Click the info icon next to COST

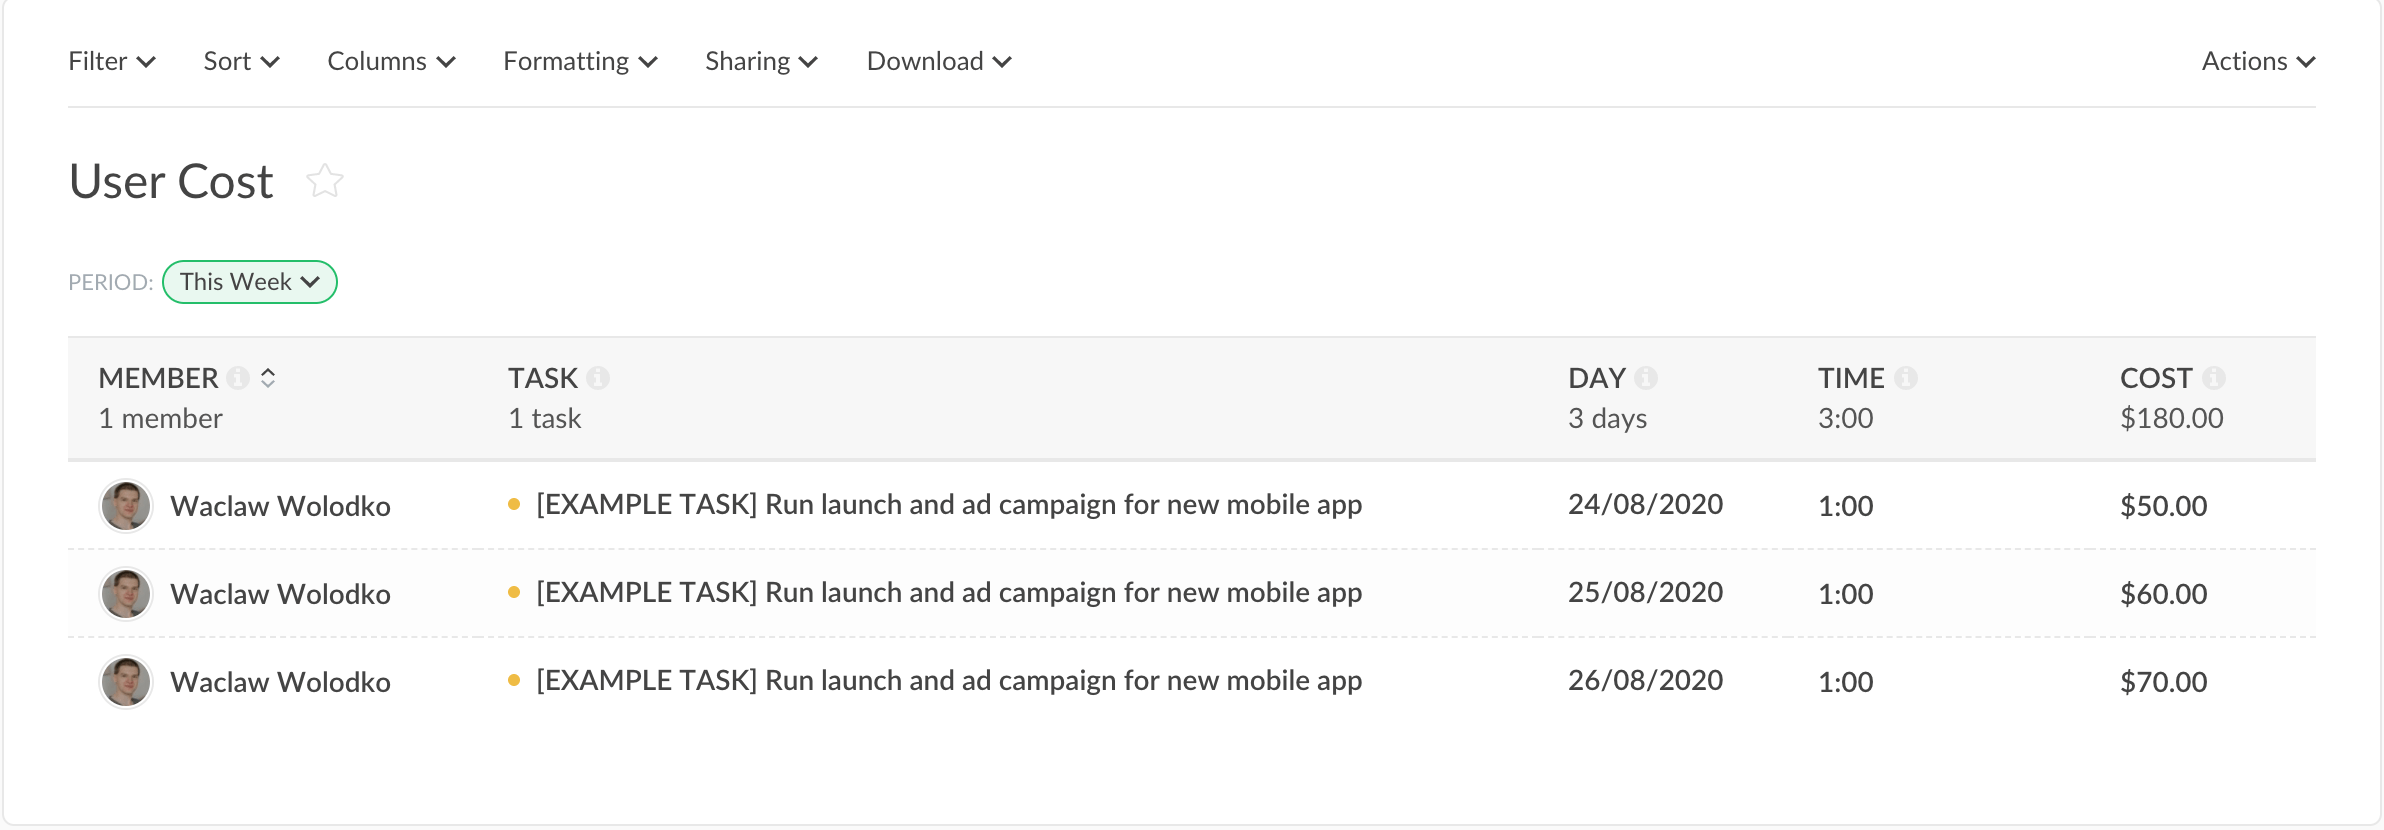coord(2214,378)
